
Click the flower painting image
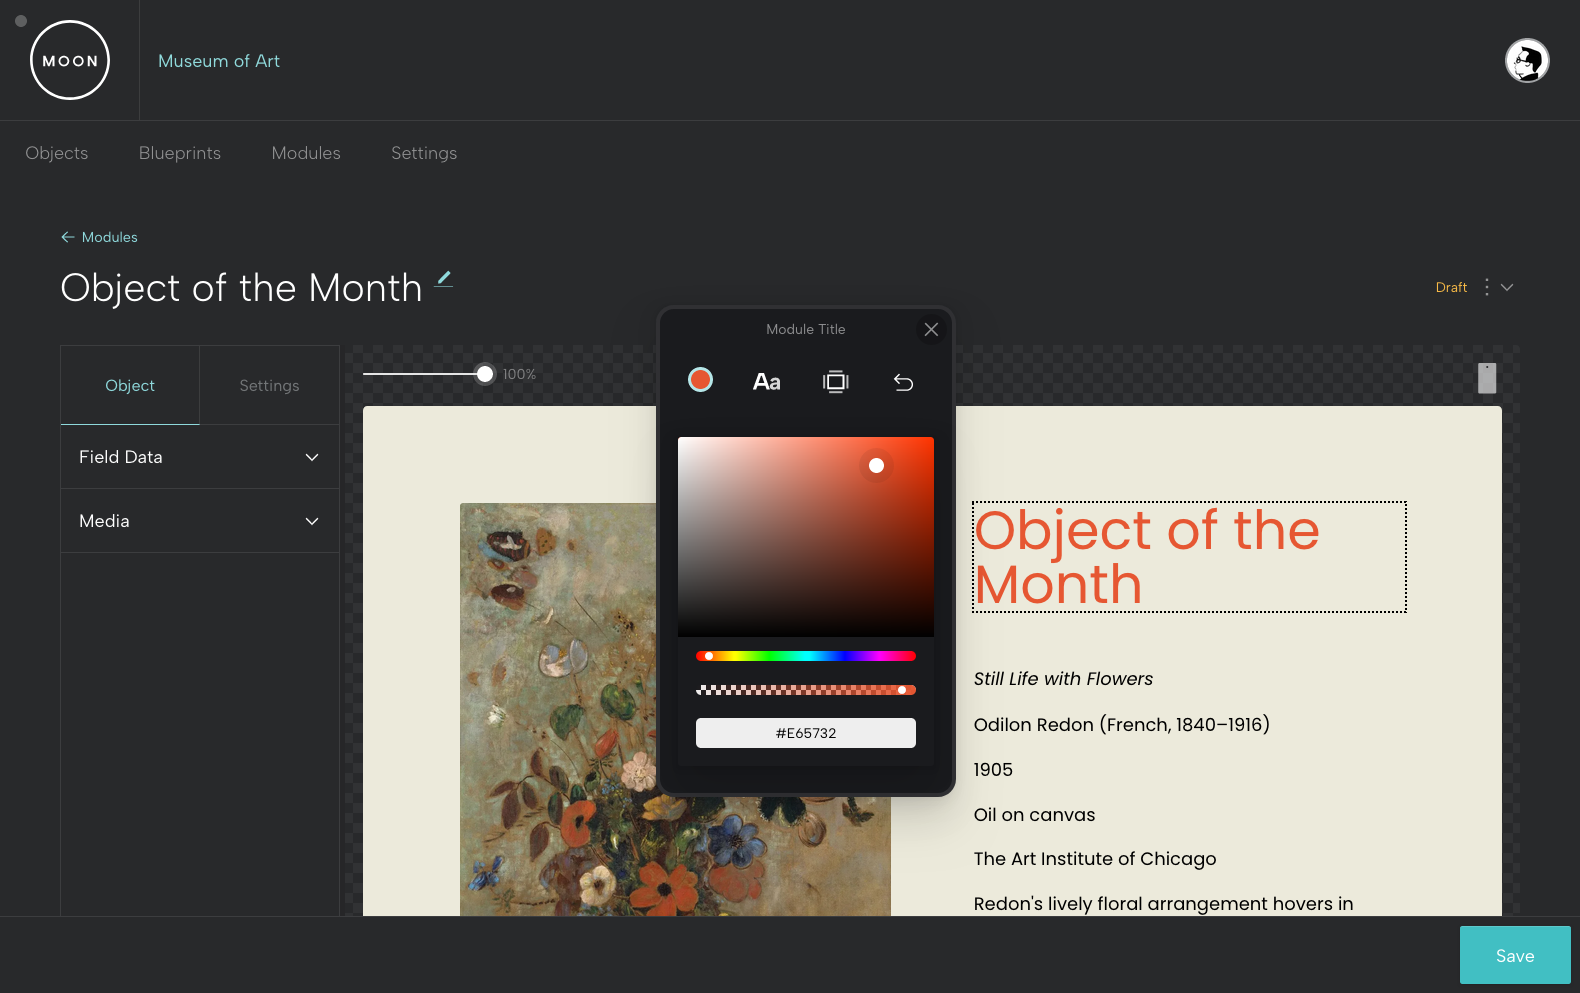click(x=675, y=709)
